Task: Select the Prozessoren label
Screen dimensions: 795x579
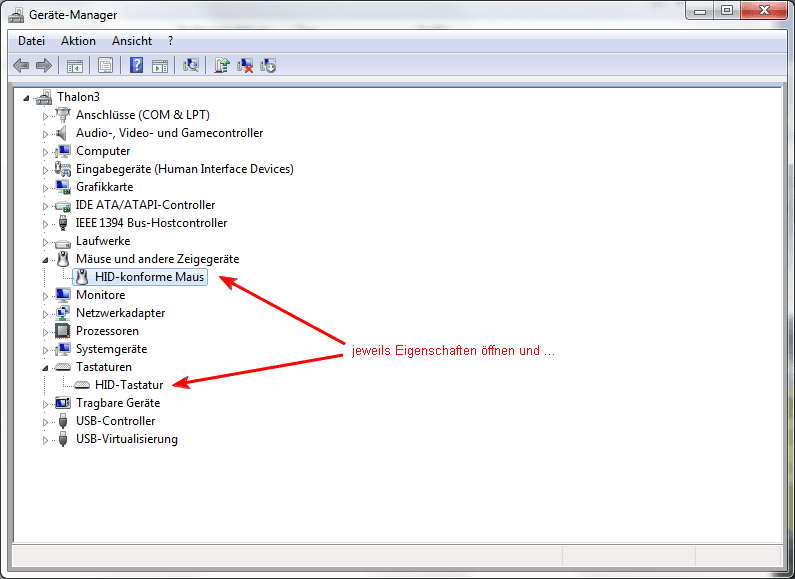Action: 107,331
